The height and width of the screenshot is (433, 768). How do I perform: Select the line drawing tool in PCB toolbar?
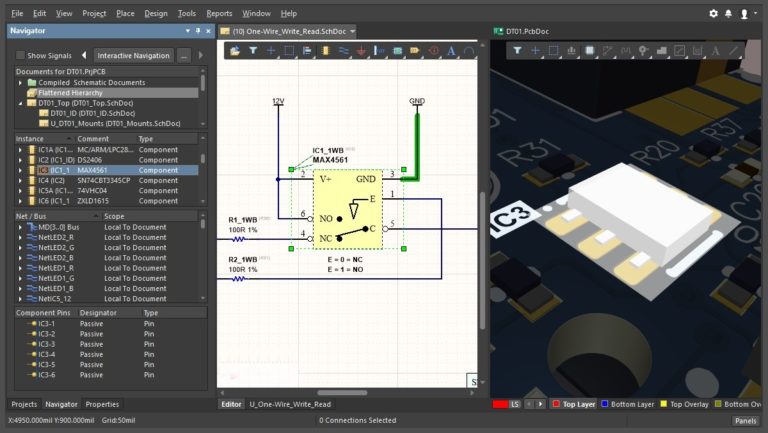[x=733, y=50]
